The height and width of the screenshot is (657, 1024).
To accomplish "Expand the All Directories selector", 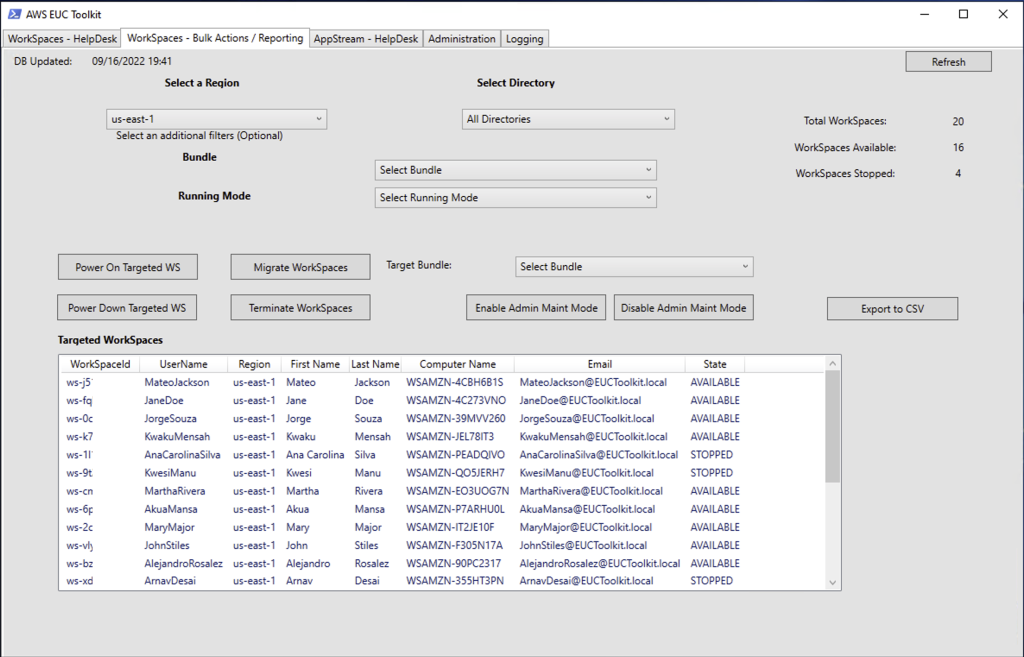I will click(567, 118).
